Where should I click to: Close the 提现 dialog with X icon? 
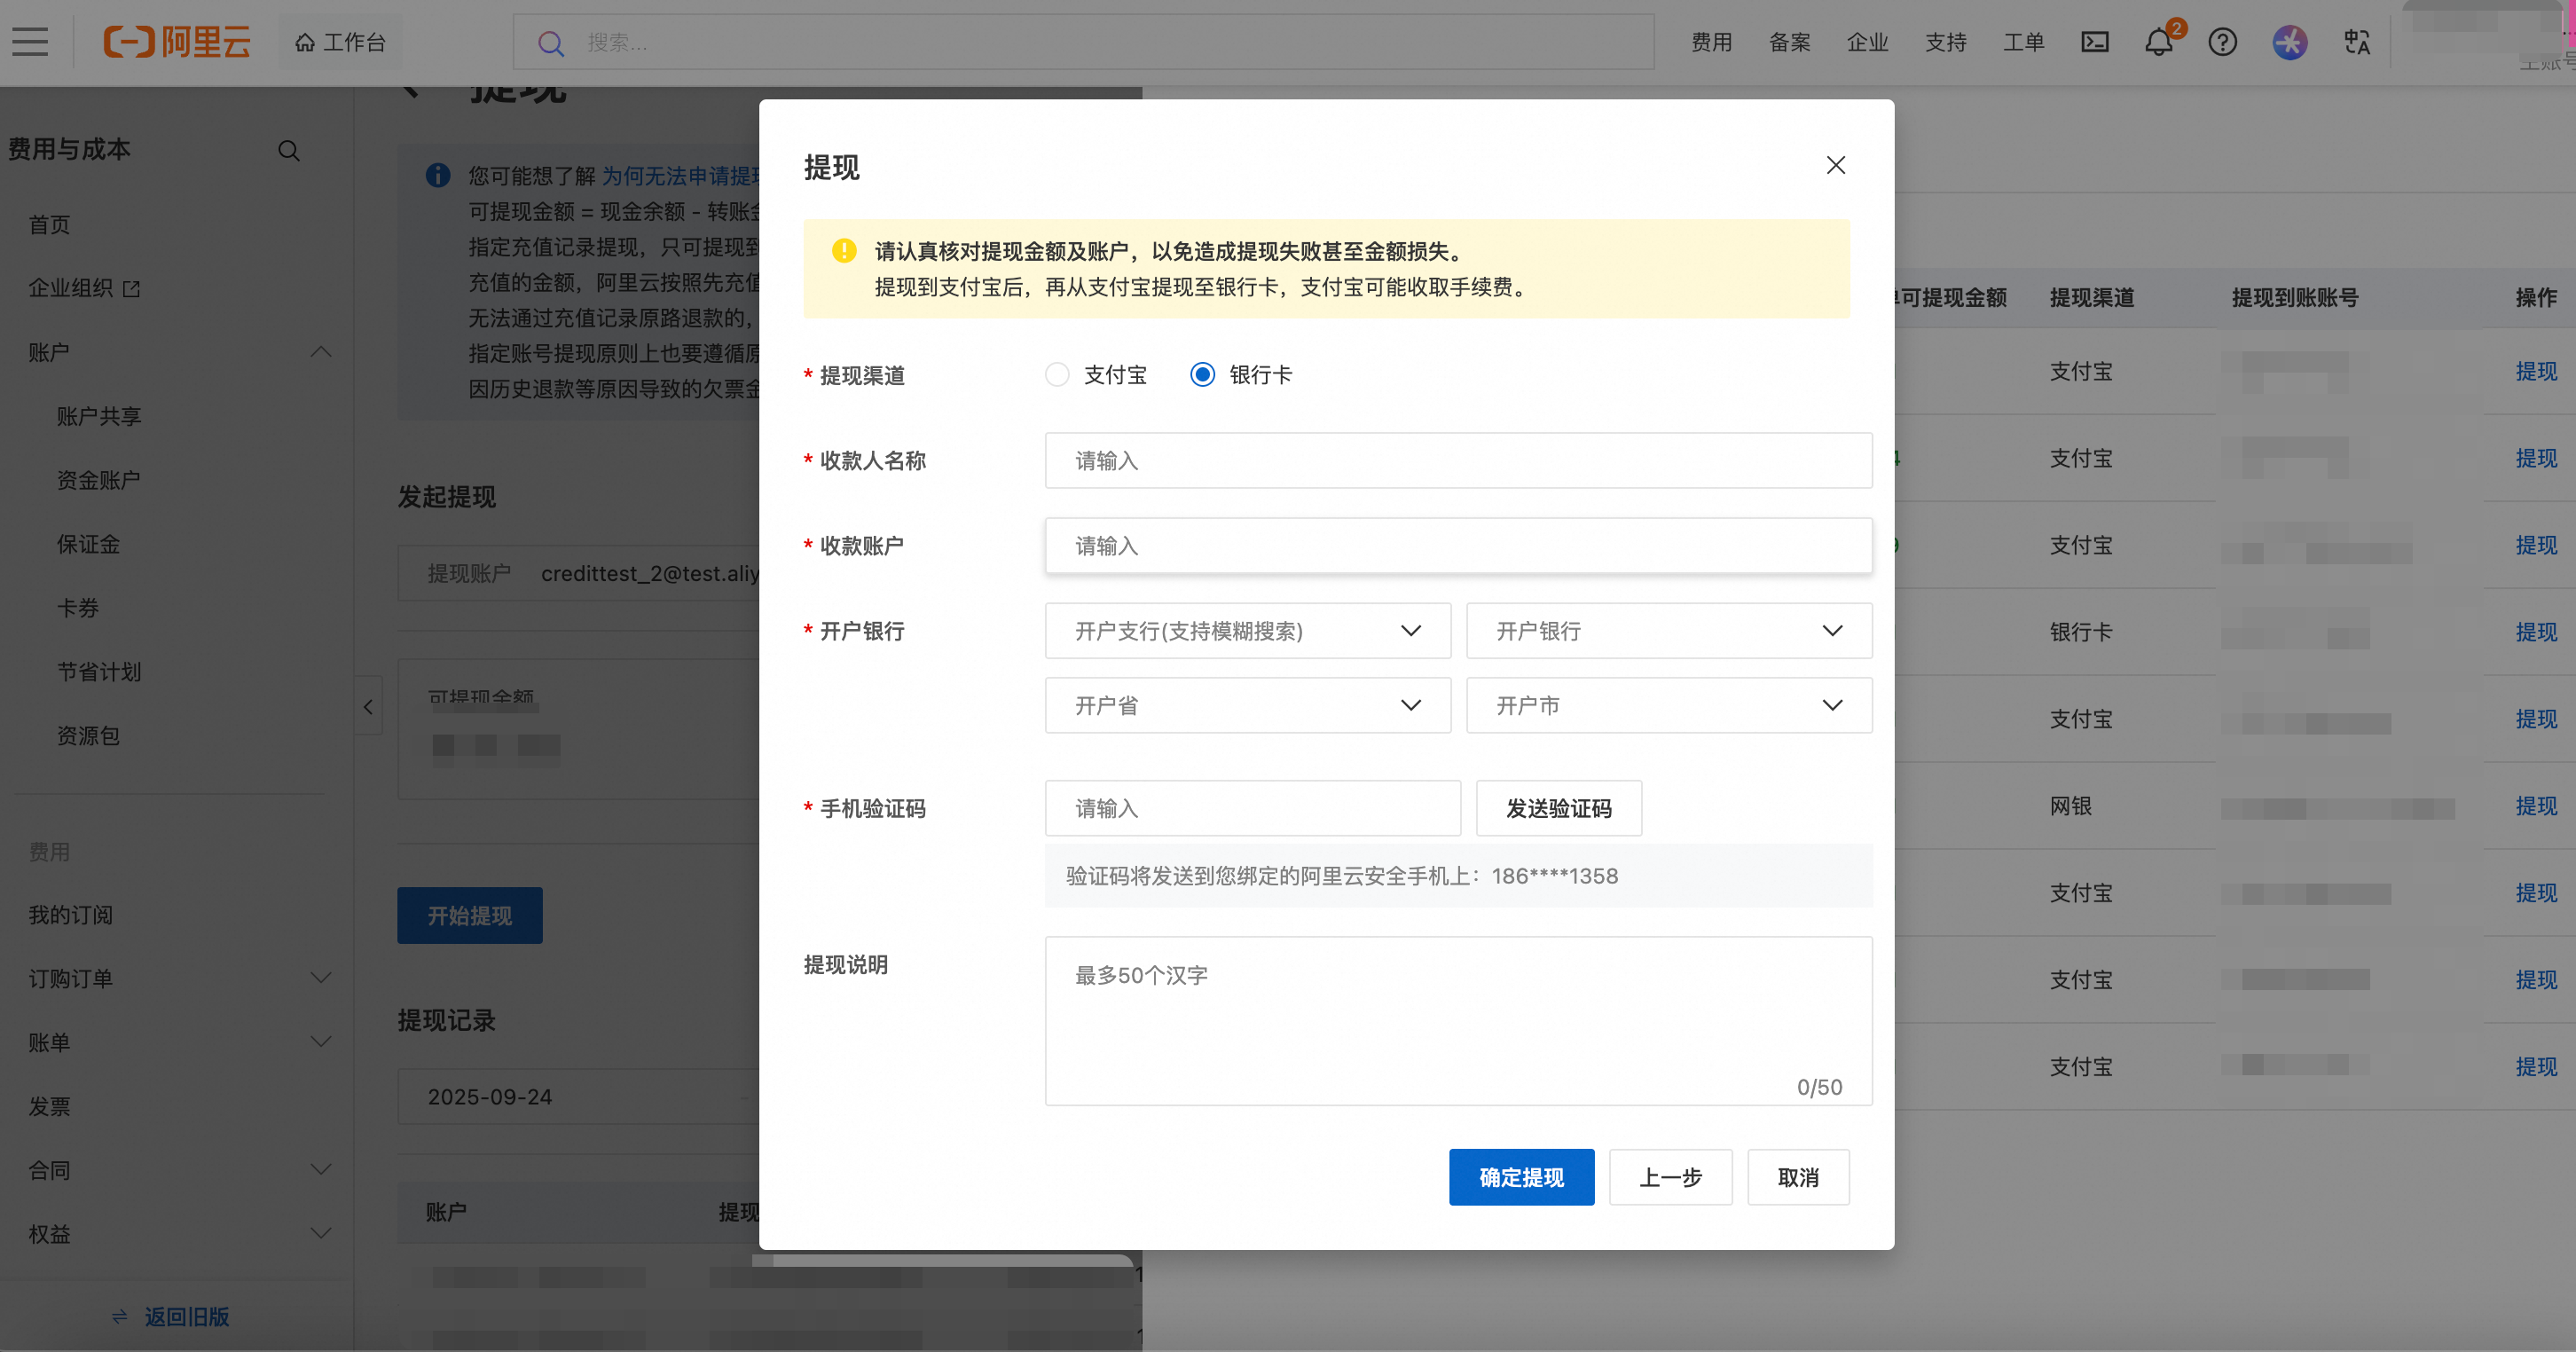click(x=1835, y=165)
